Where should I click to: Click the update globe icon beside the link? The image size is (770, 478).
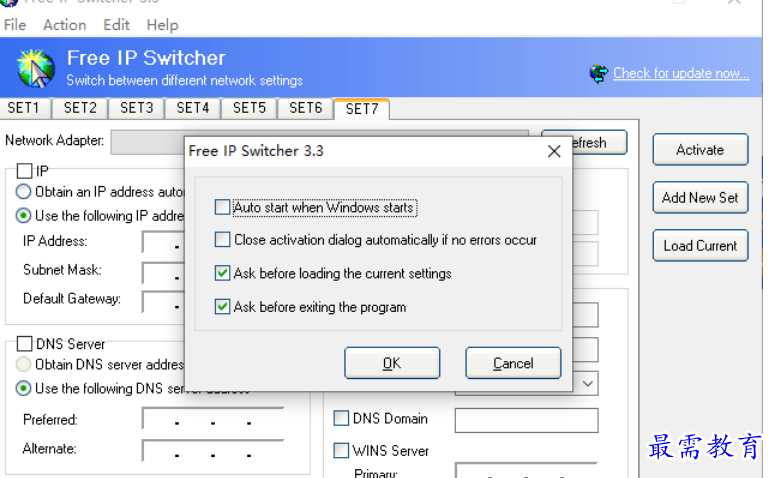coord(599,74)
